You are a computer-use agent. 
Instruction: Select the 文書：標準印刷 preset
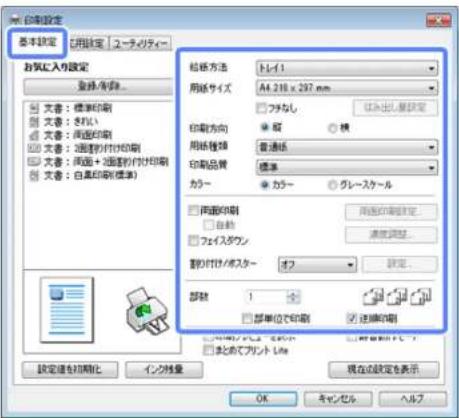coord(78,108)
